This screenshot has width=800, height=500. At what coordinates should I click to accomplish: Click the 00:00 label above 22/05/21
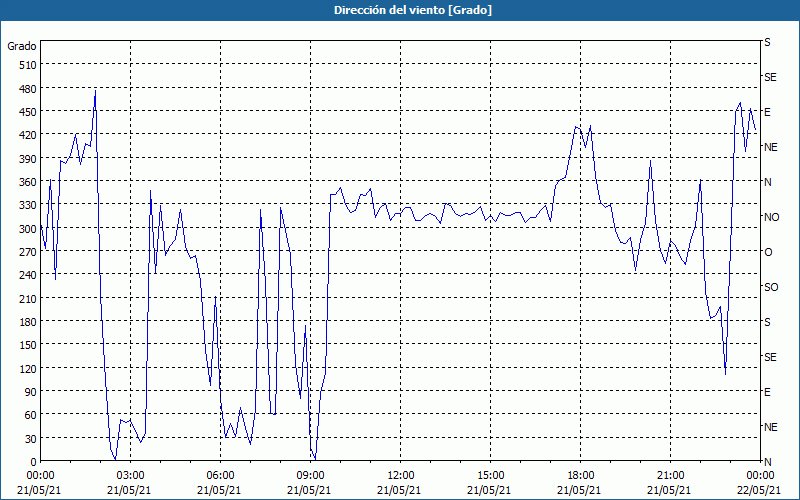coord(760,476)
